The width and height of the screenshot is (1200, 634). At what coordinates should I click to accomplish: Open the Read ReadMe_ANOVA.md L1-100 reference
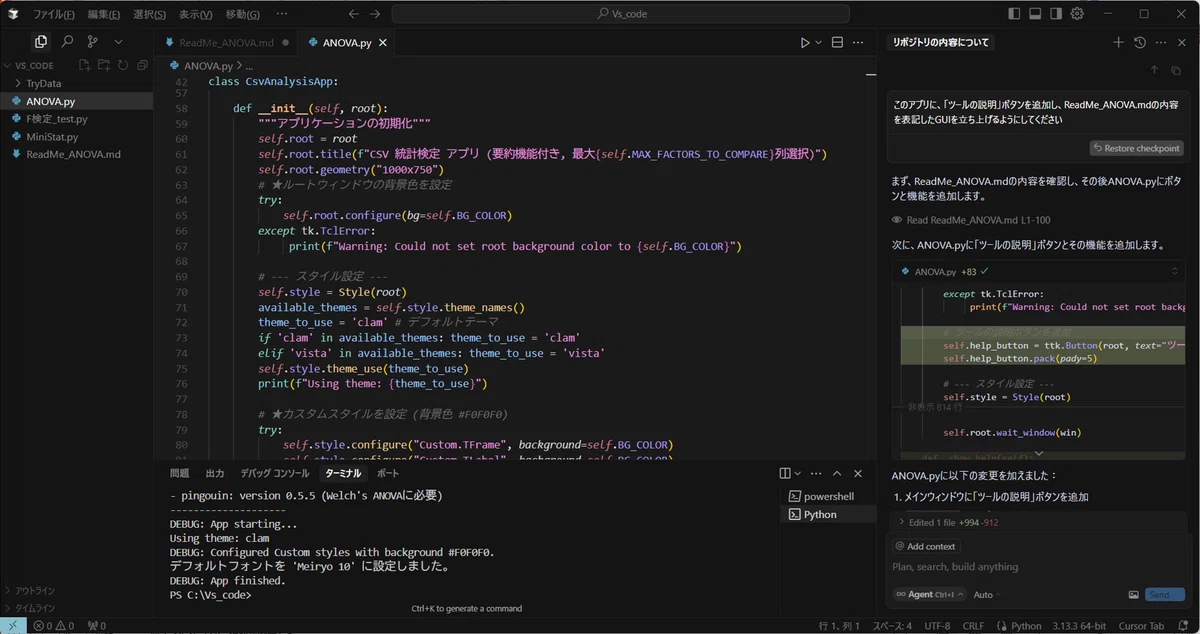pos(971,220)
